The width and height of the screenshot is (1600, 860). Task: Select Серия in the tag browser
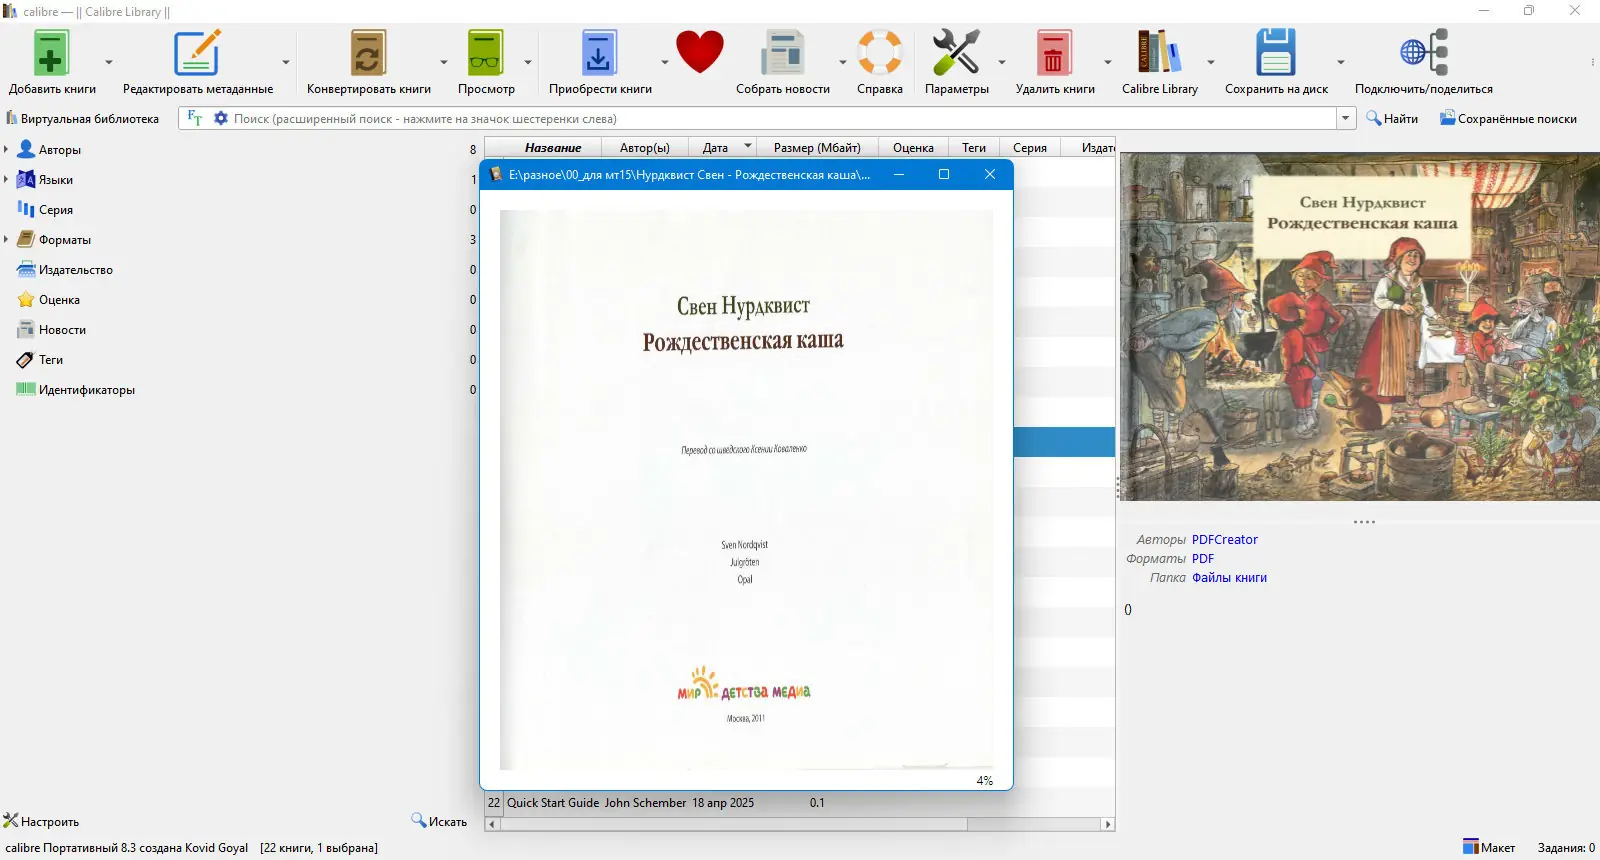tap(55, 210)
